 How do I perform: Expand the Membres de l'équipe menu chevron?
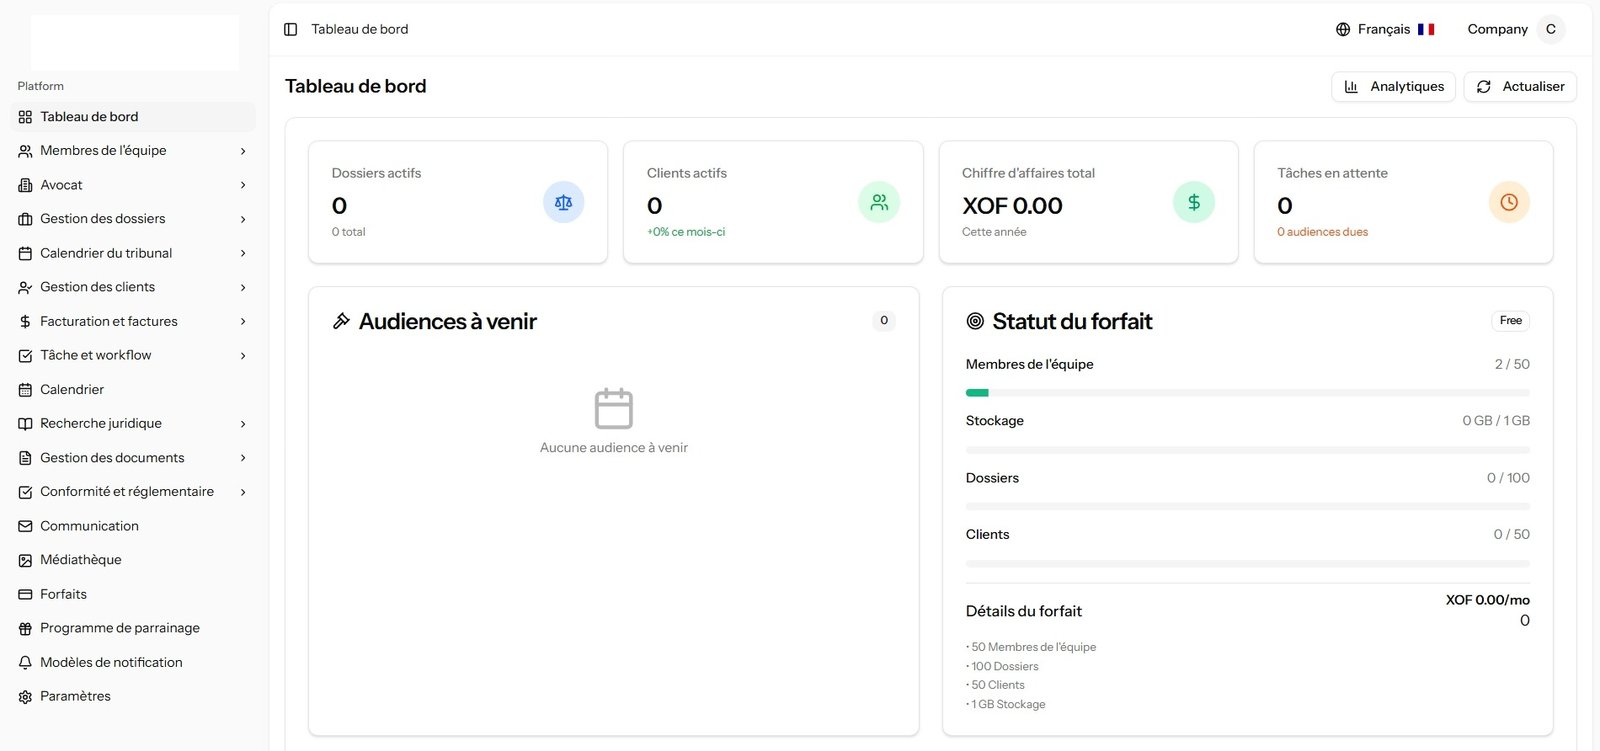[x=243, y=151]
